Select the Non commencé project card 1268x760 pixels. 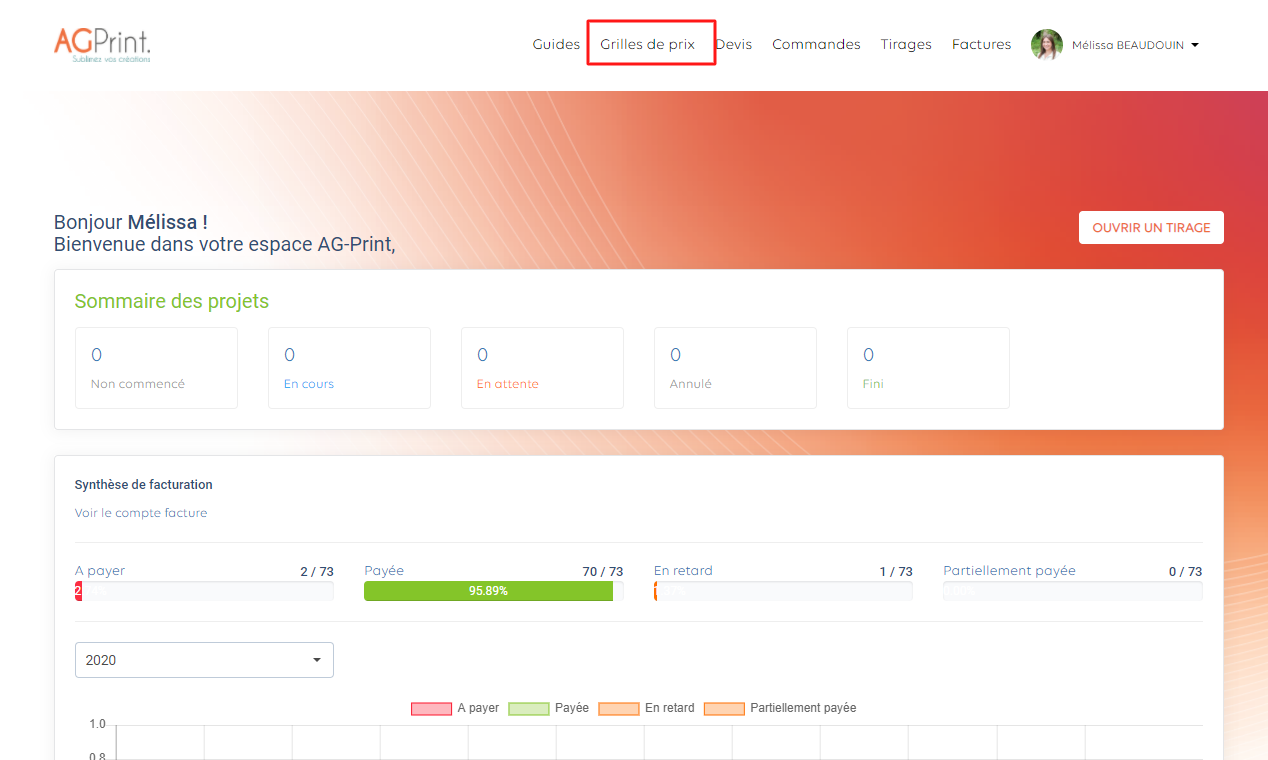tap(156, 368)
